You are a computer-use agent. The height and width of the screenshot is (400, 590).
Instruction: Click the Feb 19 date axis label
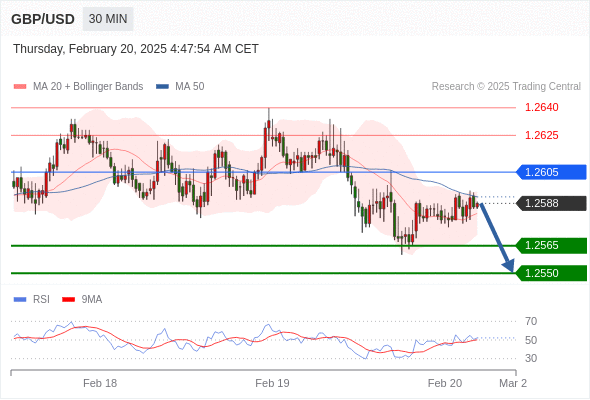point(272,383)
